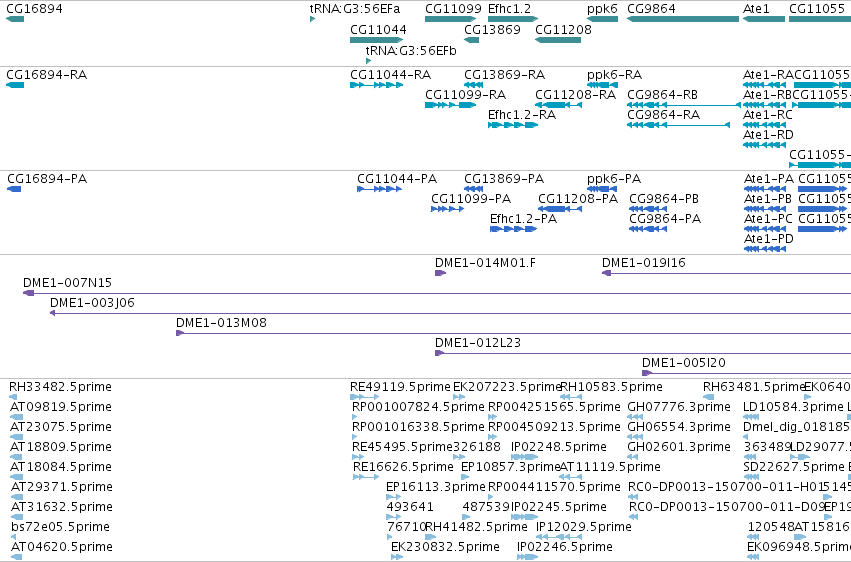Click the GH02601.3prime EST
Screen dimensions: 851x562
coord(632,457)
